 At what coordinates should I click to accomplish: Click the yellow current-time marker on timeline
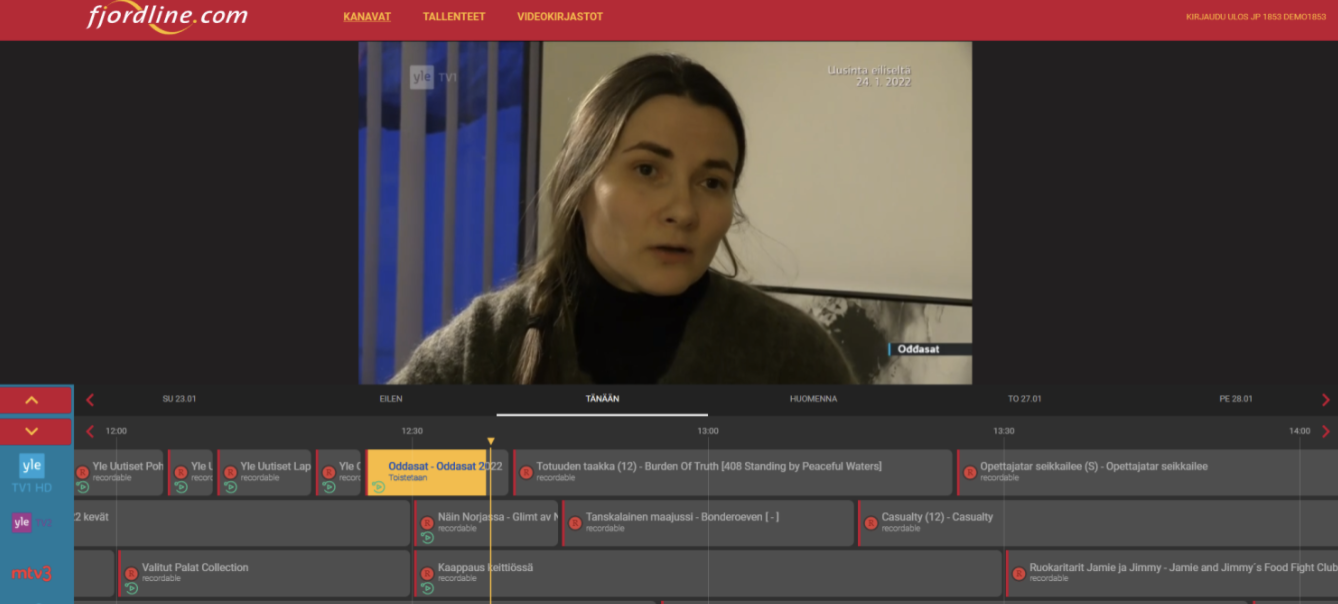point(490,441)
